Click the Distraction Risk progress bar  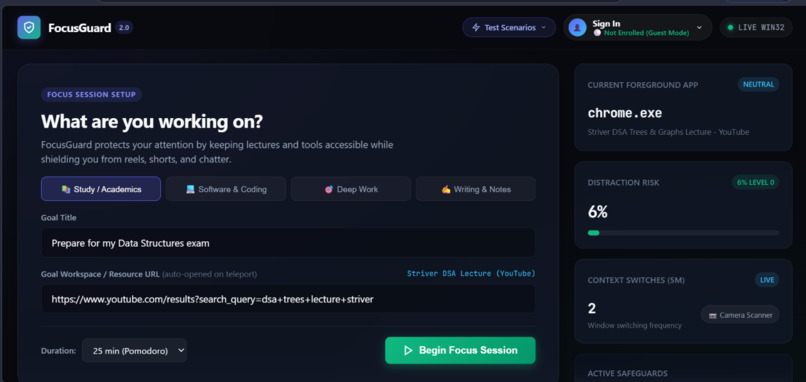(x=683, y=233)
